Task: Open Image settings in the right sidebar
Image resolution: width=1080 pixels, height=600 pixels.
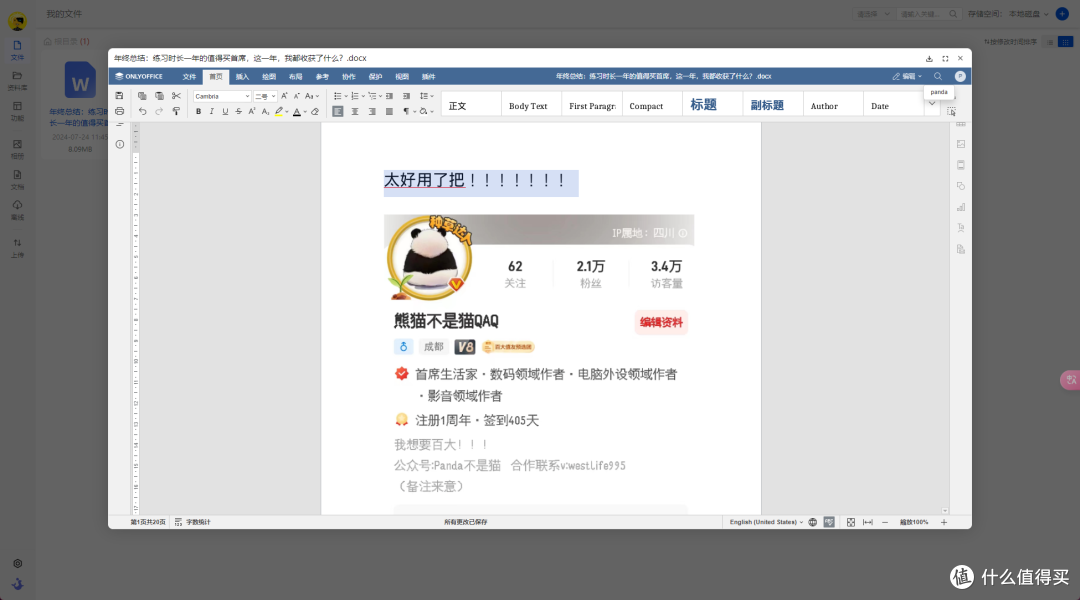Action: [960, 142]
